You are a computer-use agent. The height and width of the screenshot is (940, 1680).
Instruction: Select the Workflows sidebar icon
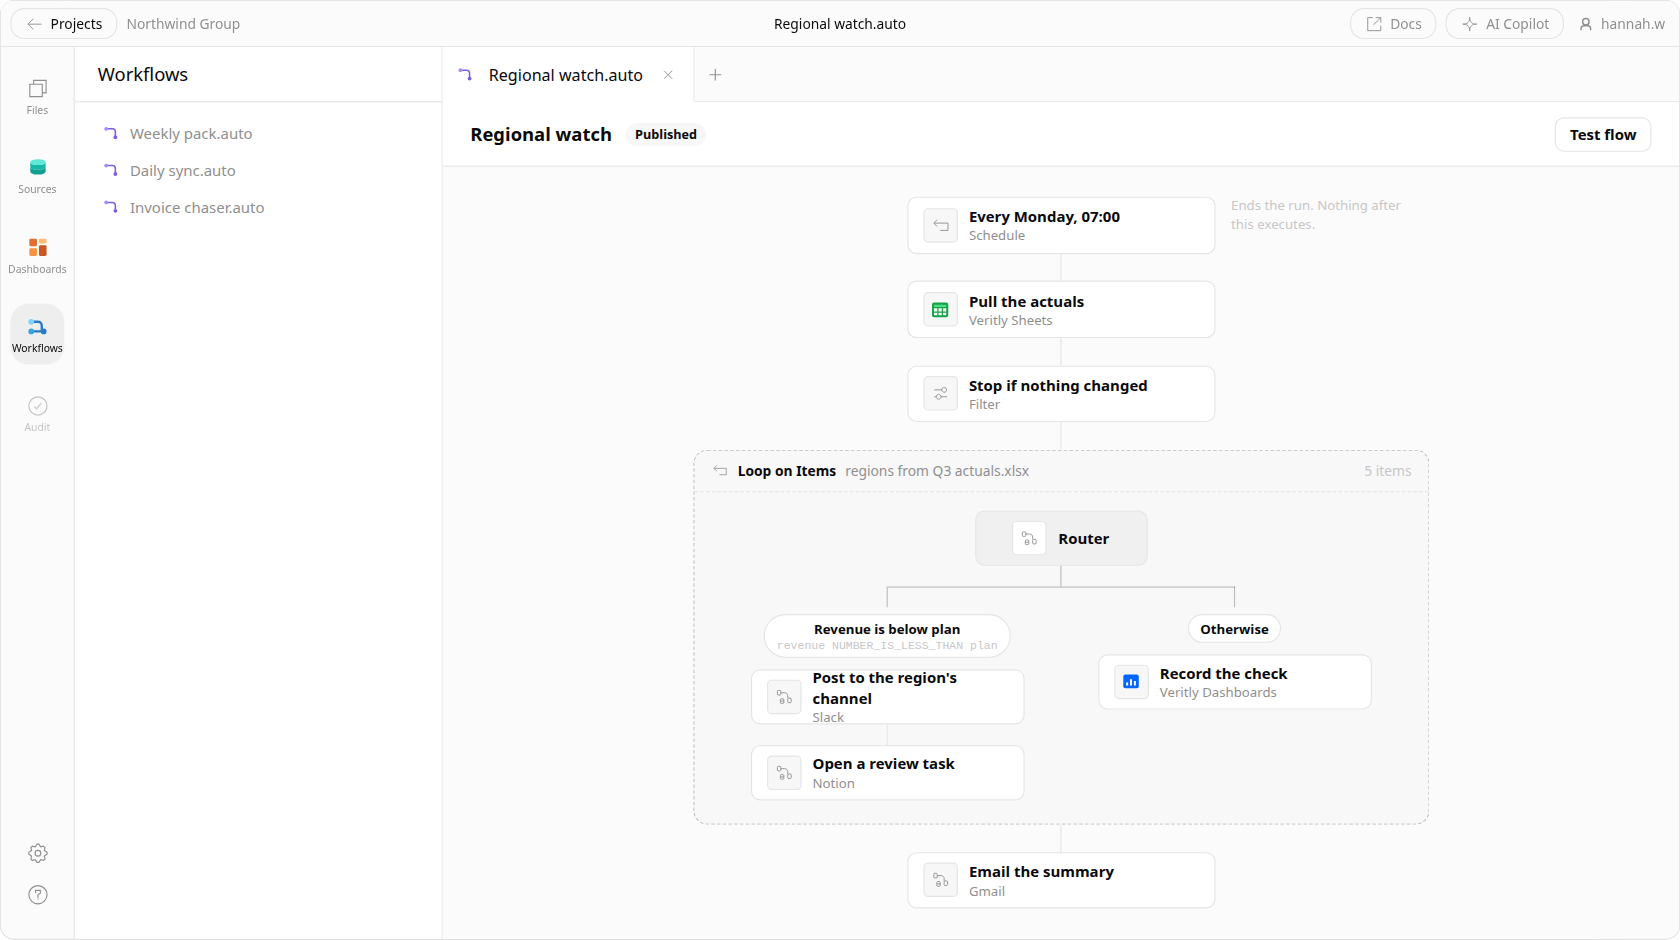click(37, 334)
